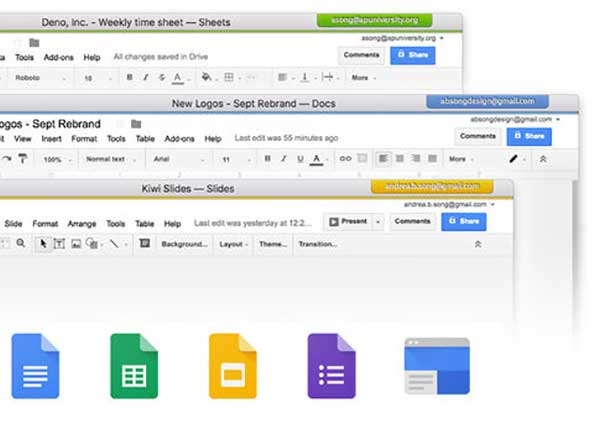Expand the More dropdown in the Sheets toolbar
Viewport: 600px width, 438px height.
click(x=364, y=78)
